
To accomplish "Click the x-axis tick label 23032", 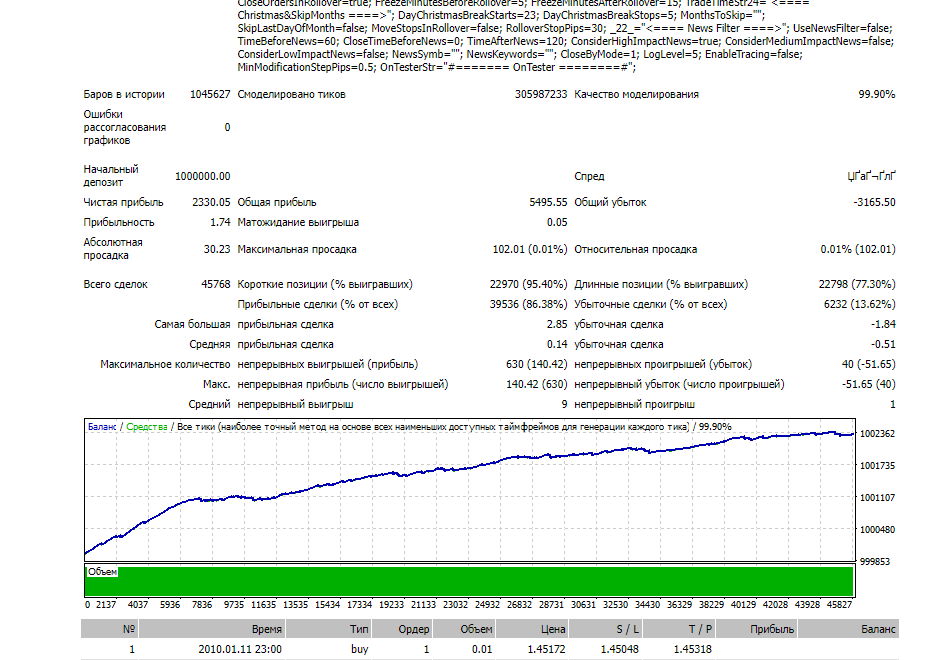I will click(x=455, y=605).
